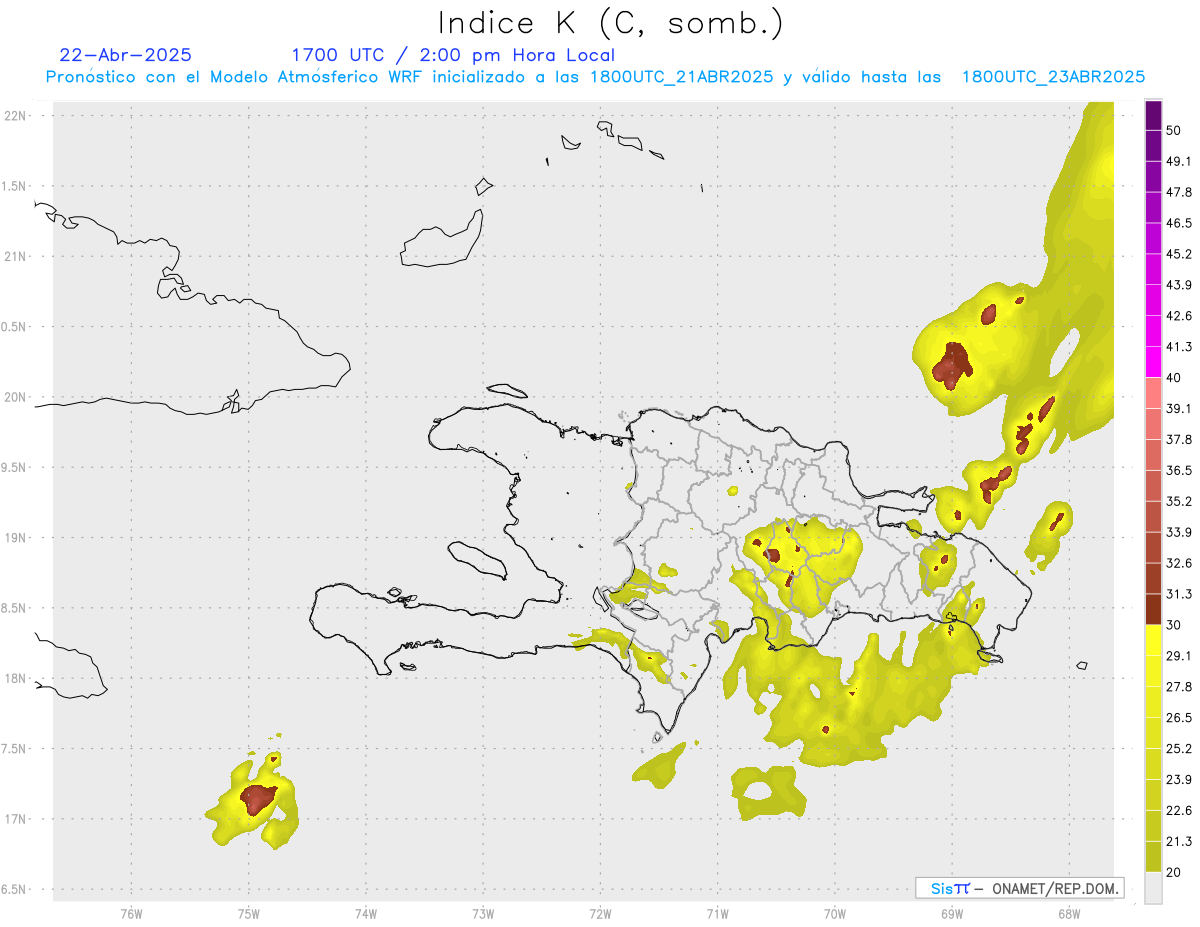Click the olive swatch between 20 and 21.3
Image resolution: width=1200 pixels, height=927 pixels.
[1153, 857]
